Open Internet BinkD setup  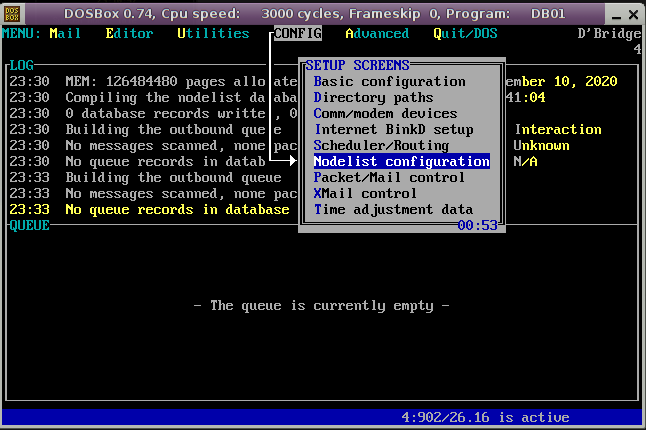coord(393,129)
